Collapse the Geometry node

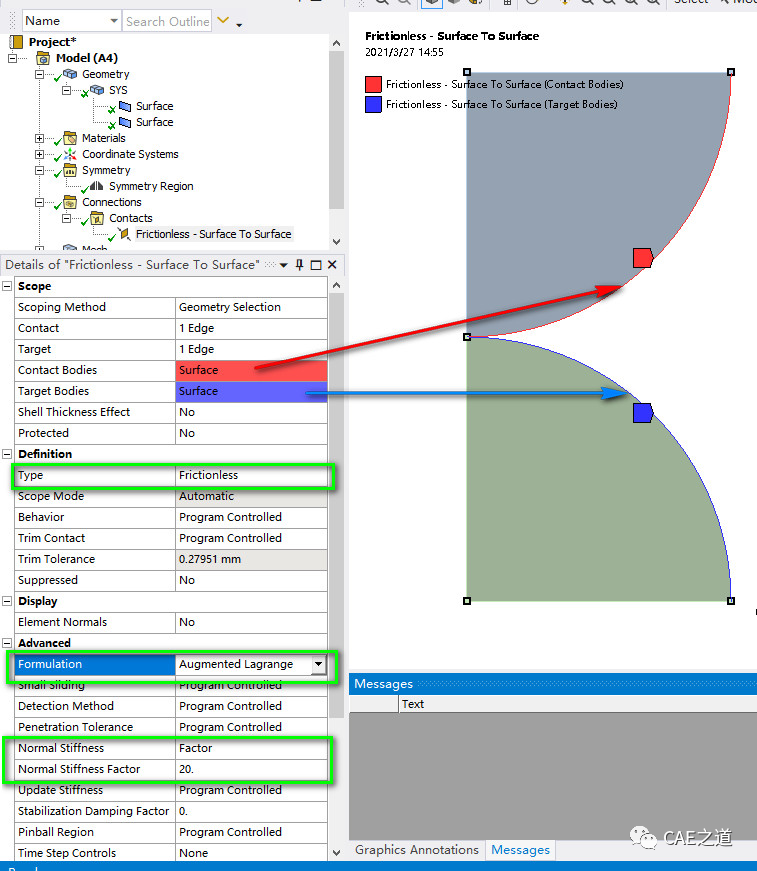[39, 74]
